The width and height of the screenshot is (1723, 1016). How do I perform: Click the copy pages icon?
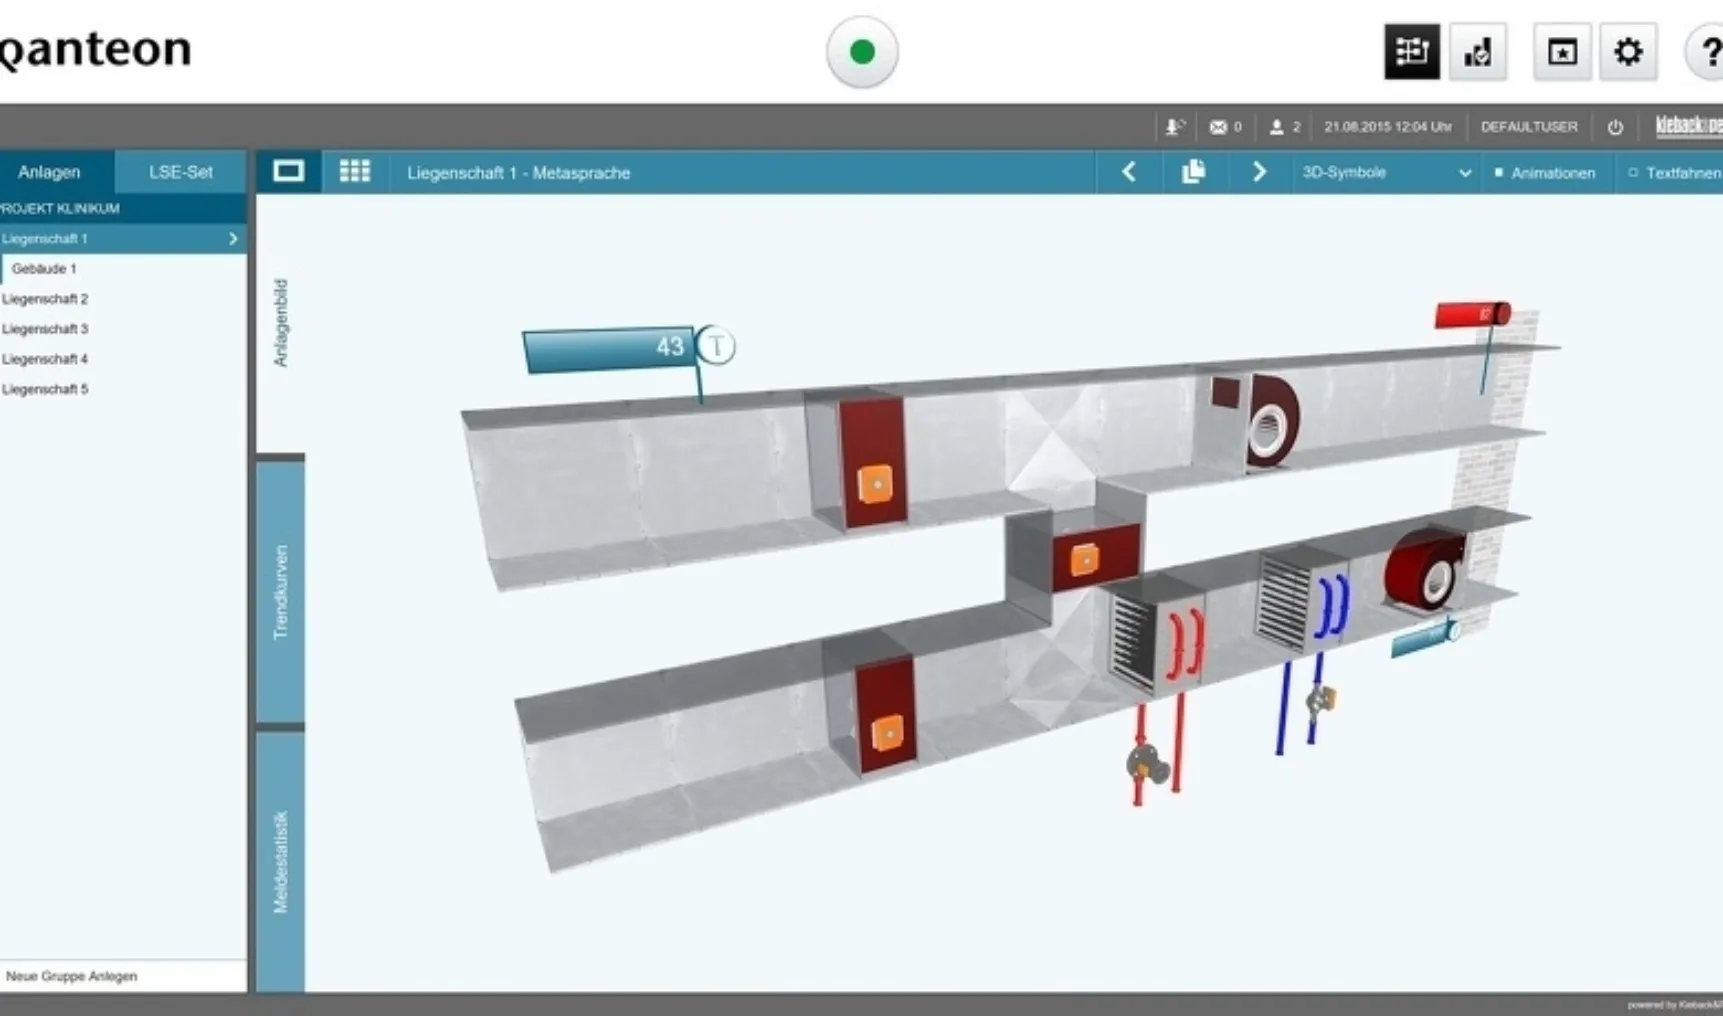(1193, 172)
